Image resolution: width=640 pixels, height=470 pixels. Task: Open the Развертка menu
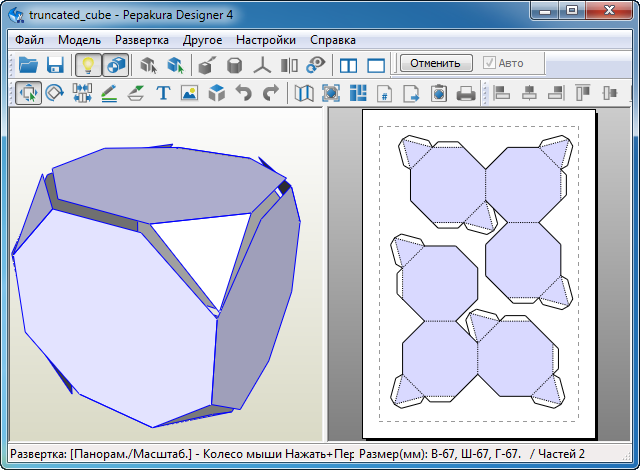(141, 41)
